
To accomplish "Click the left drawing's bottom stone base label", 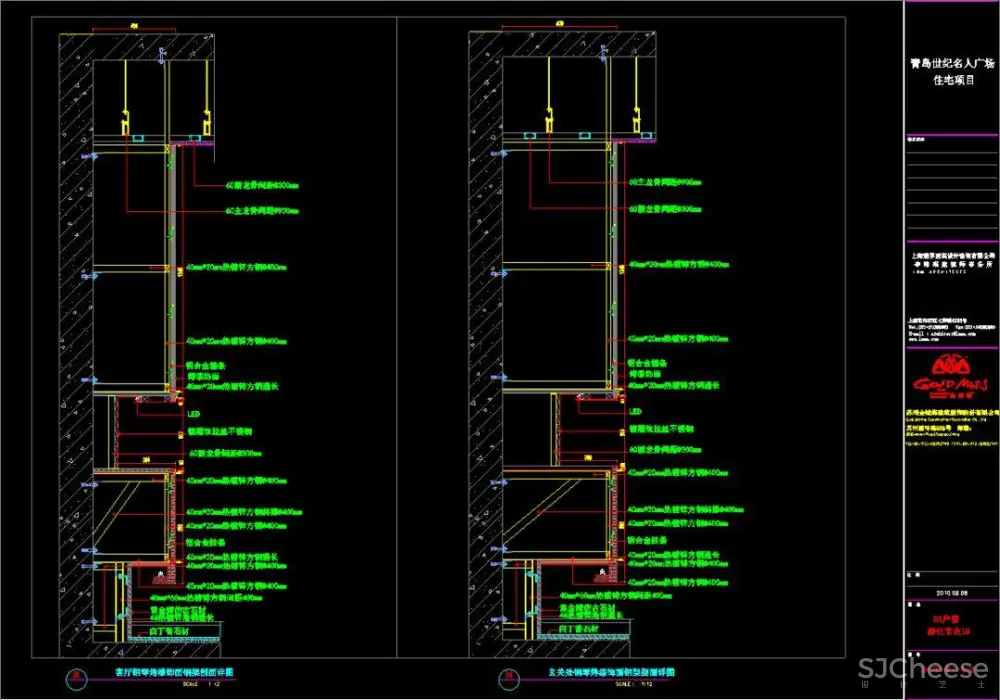I will (x=171, y=631).
